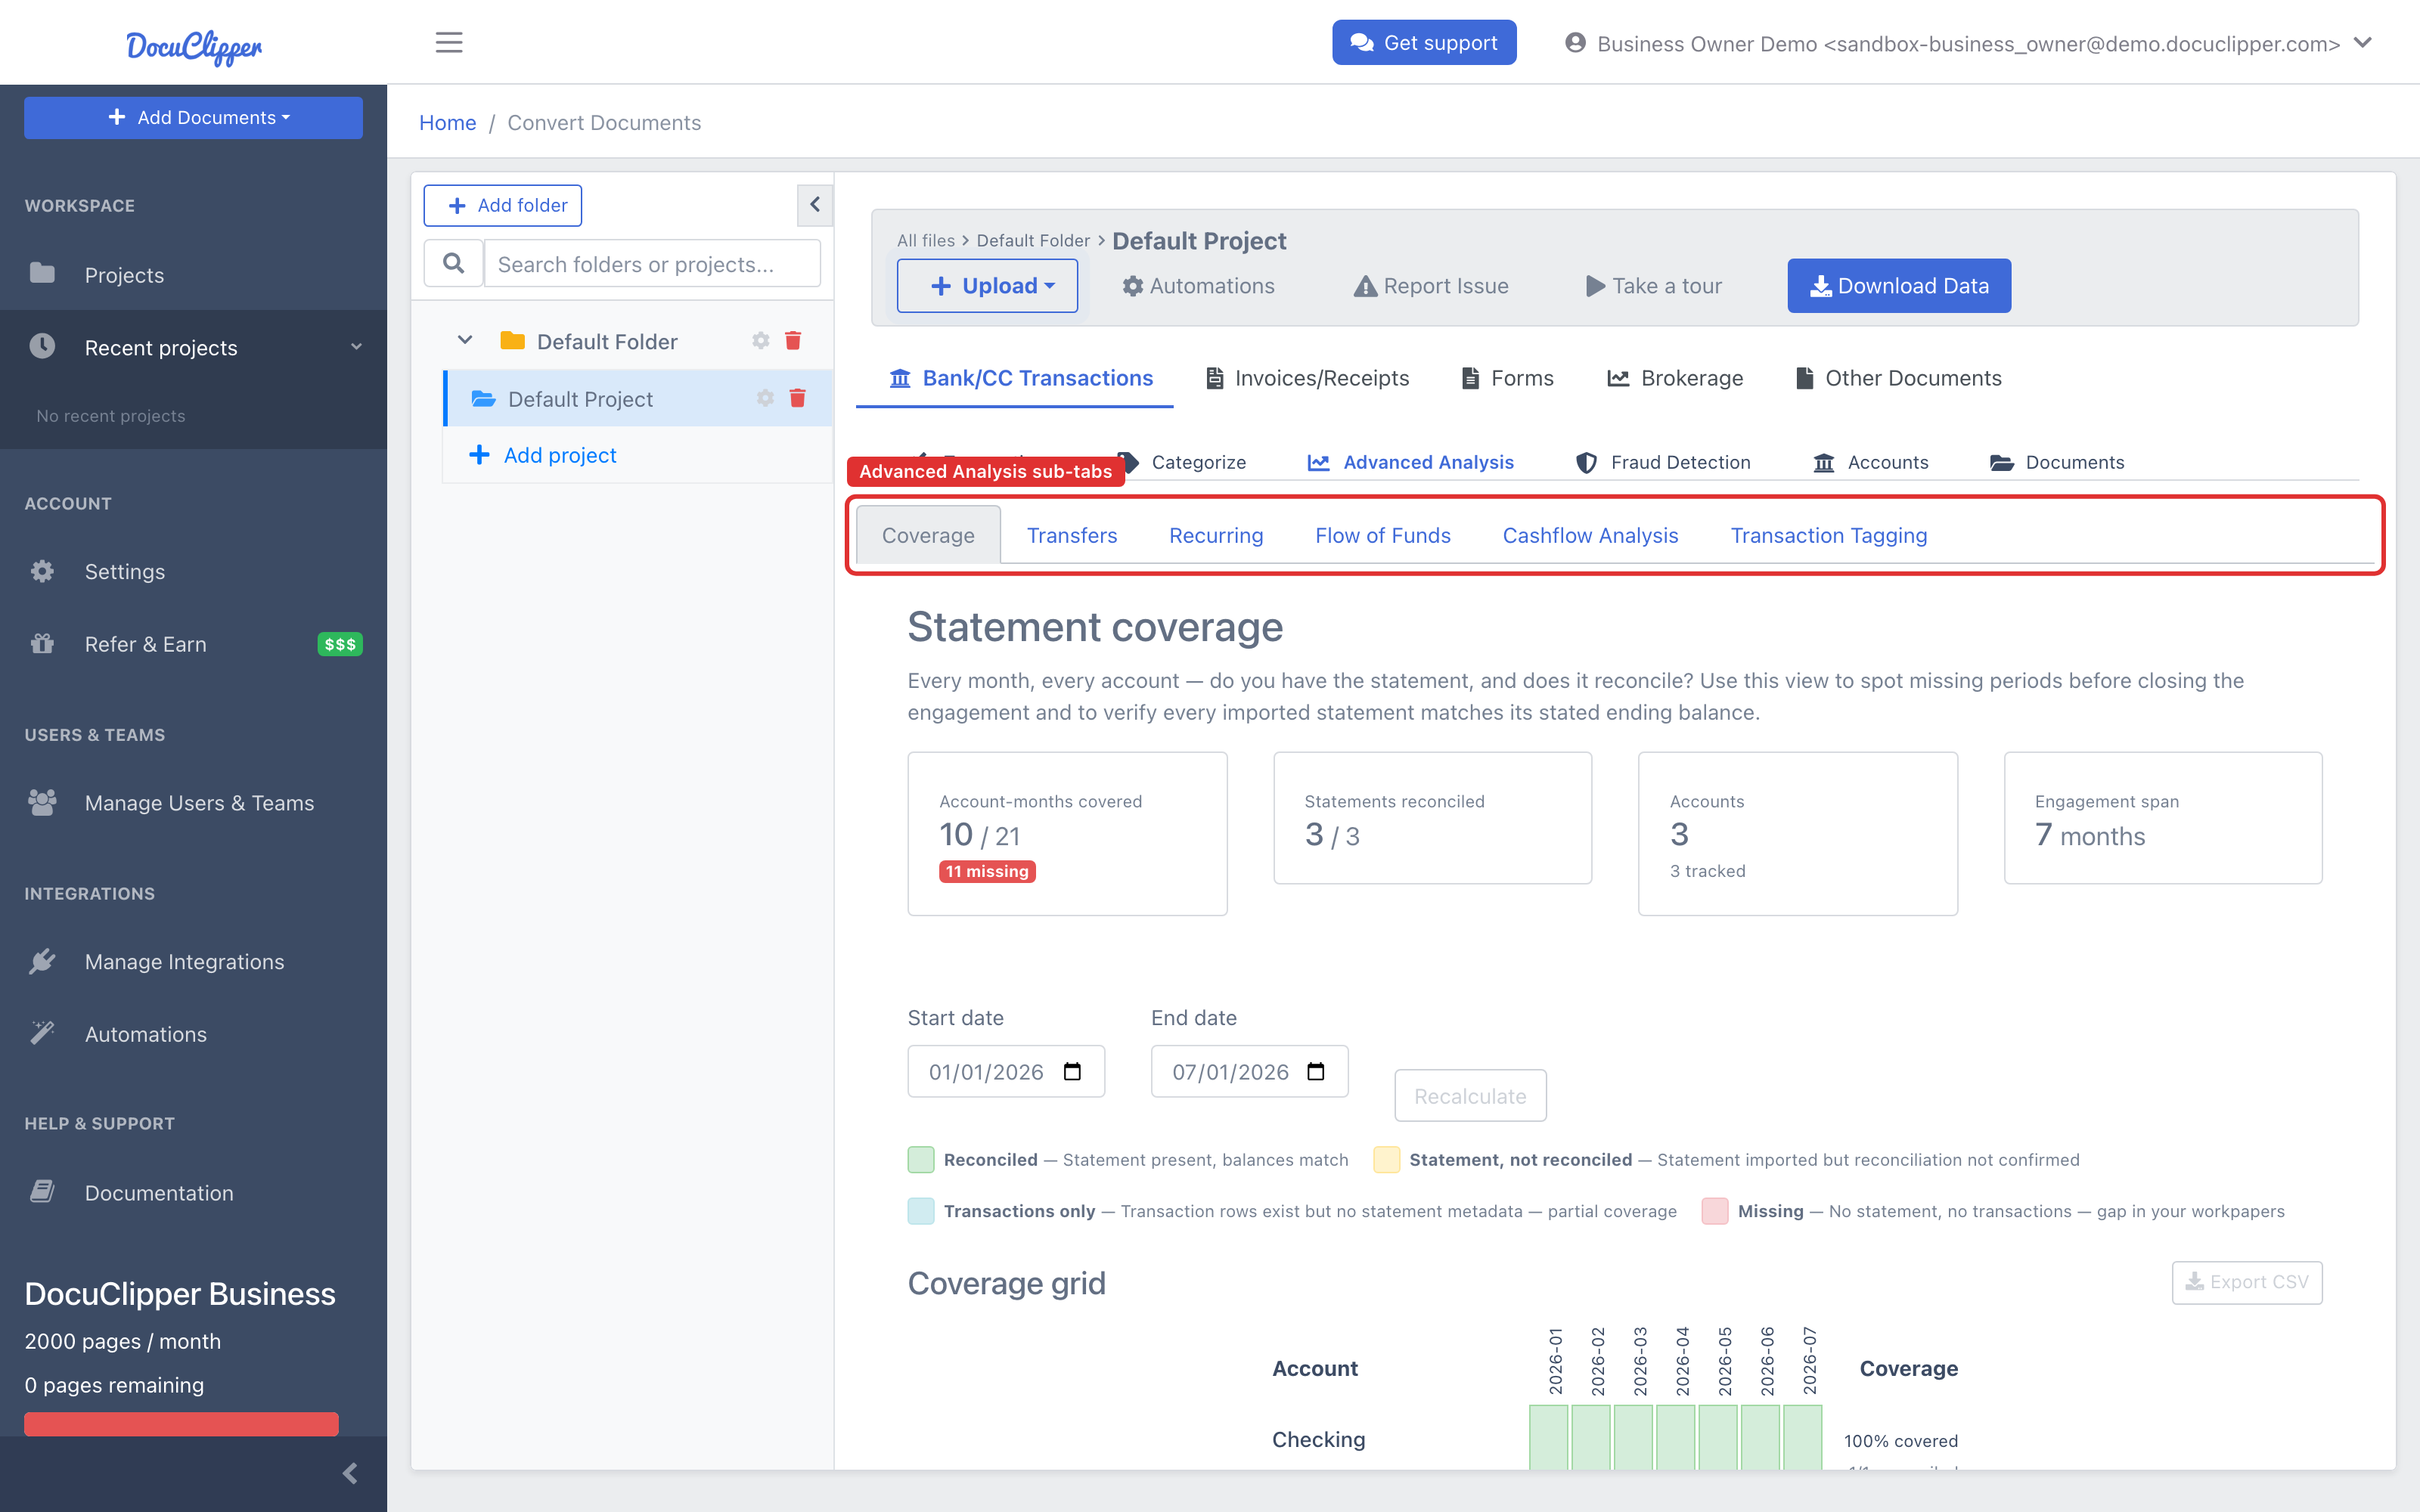2420x1512 pixels.
Task: Click the Export CSV button
Action: [2247, 1282]
